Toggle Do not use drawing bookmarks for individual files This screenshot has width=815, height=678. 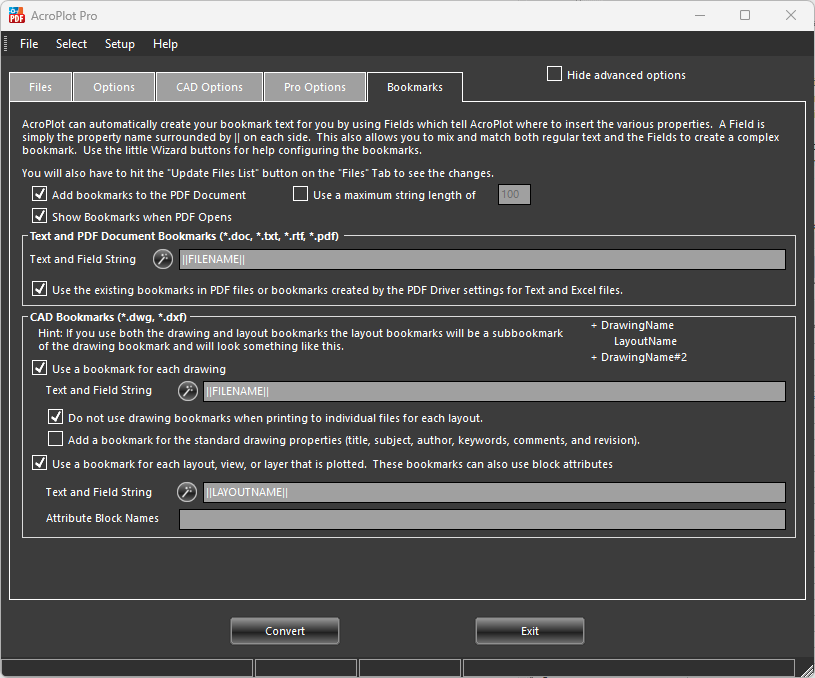click(x=56, y=417)
